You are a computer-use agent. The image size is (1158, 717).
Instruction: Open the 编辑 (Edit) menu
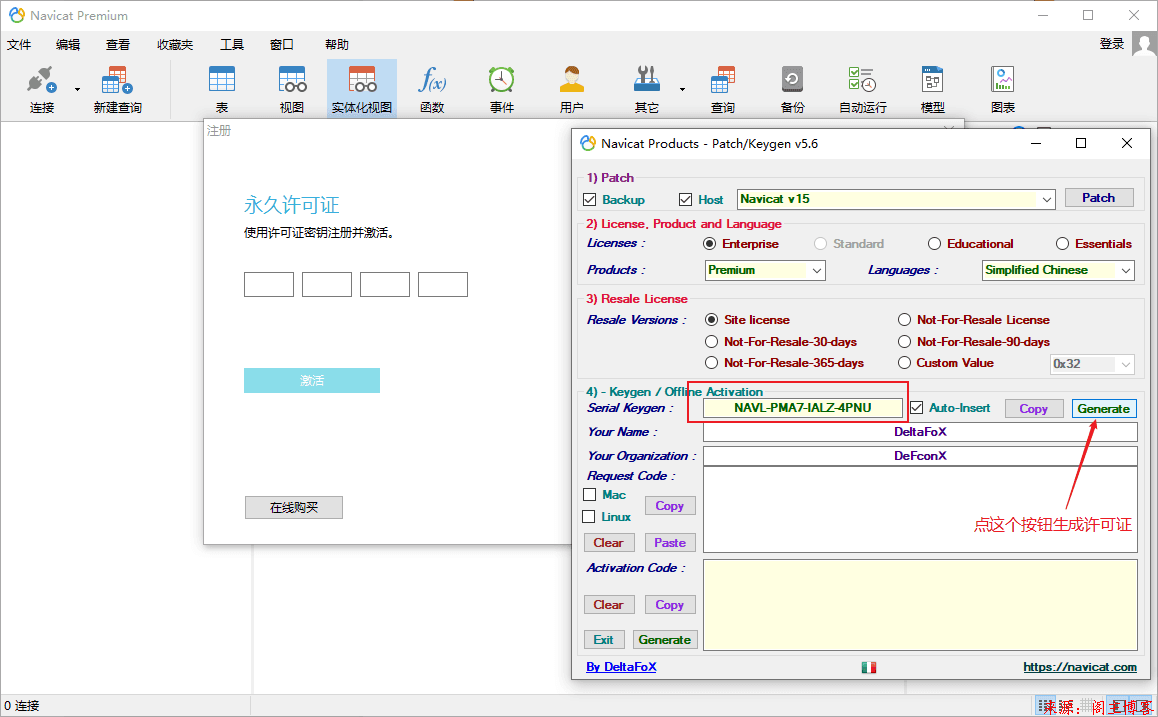[68, 44]
